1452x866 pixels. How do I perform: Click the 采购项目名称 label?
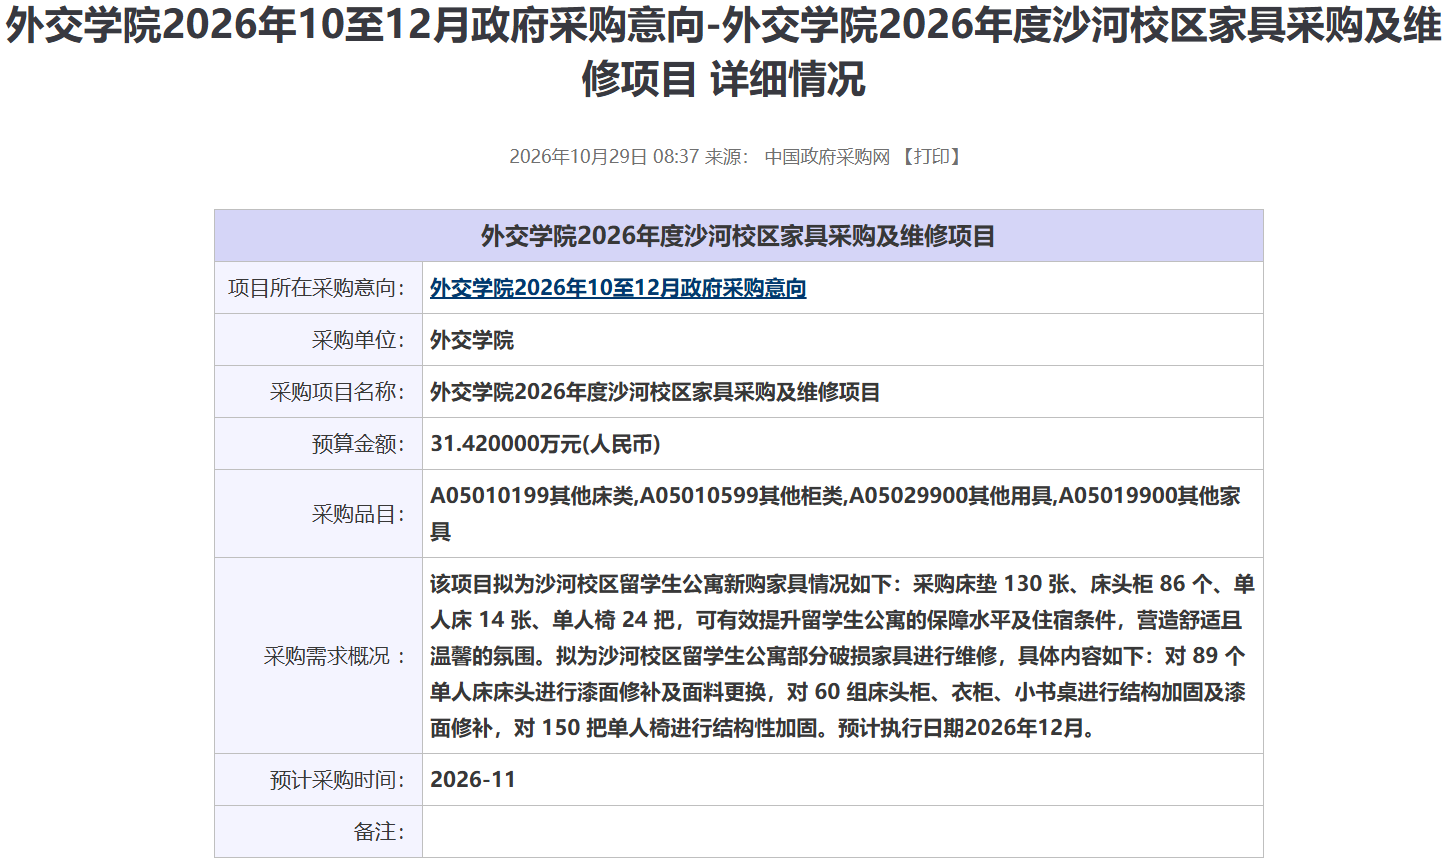[x=338, y=392]
